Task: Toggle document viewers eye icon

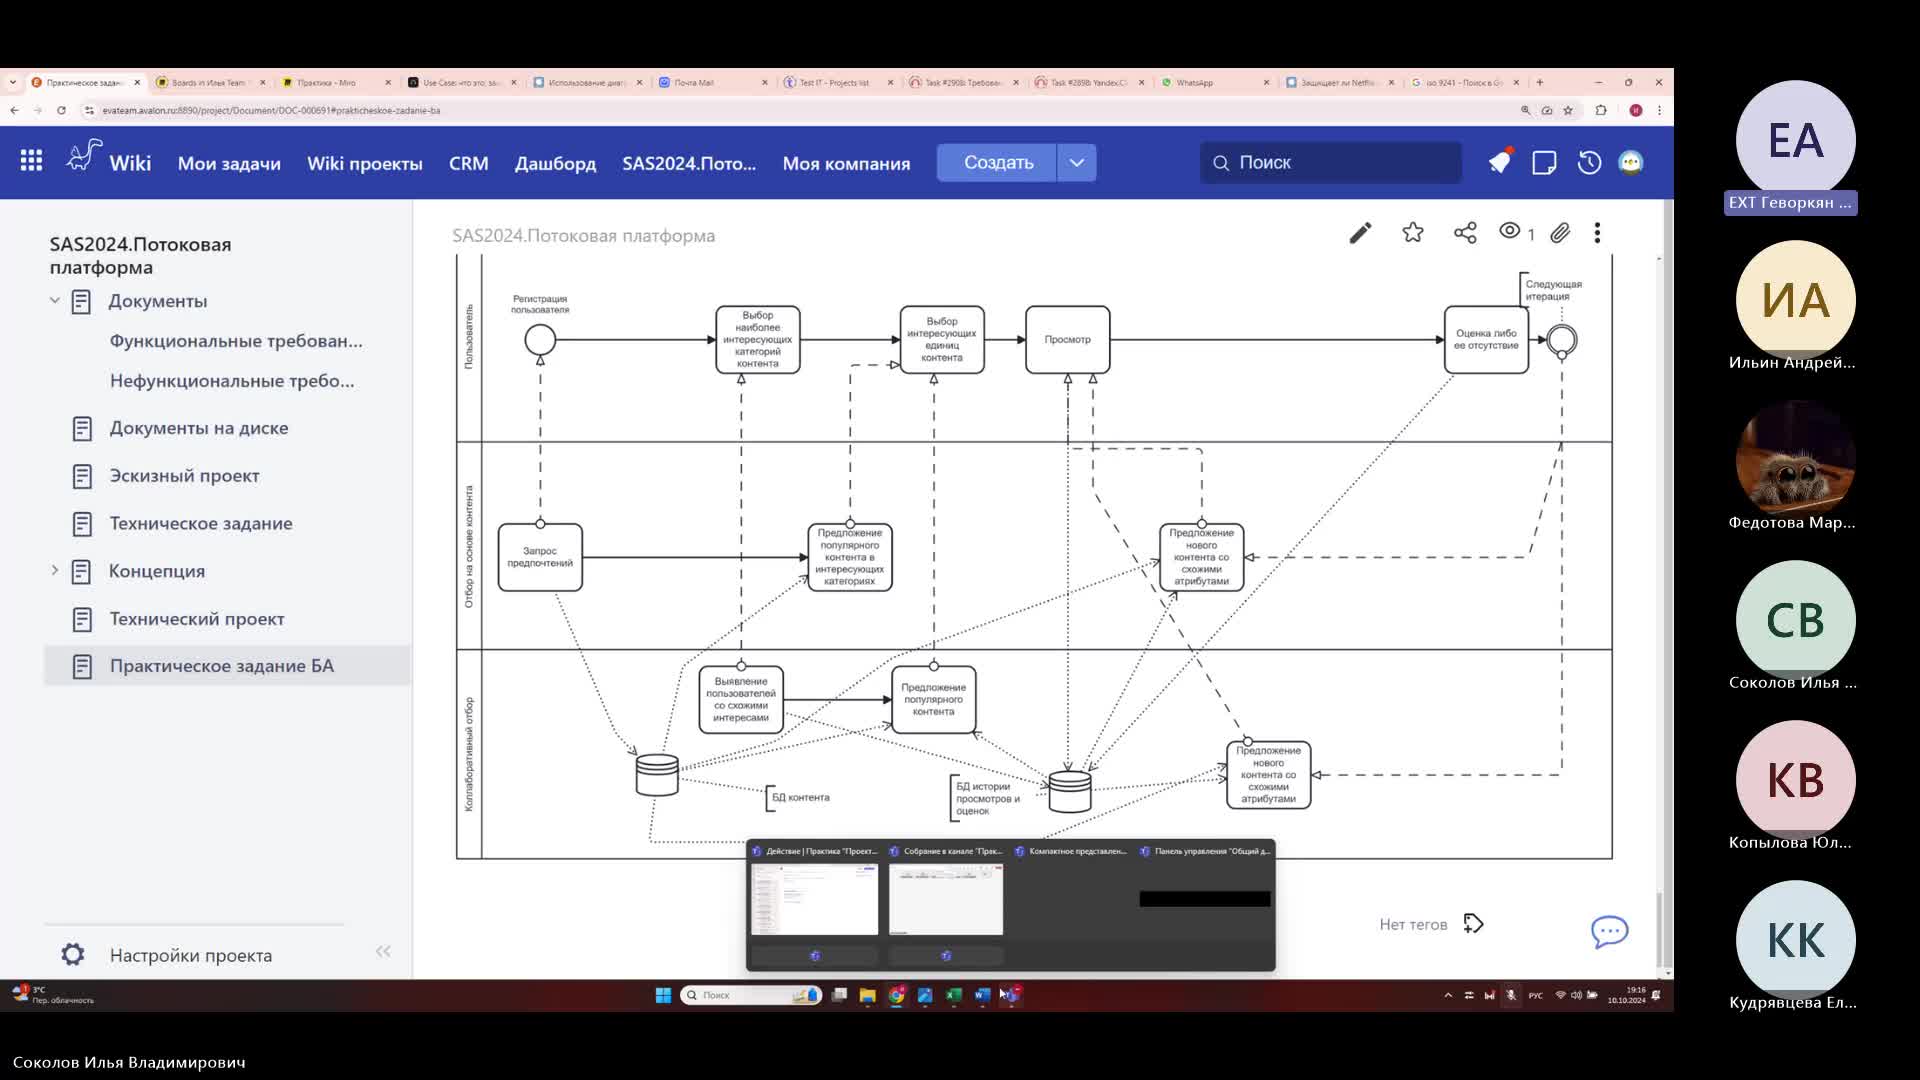Action: (x=1510, y=231)
